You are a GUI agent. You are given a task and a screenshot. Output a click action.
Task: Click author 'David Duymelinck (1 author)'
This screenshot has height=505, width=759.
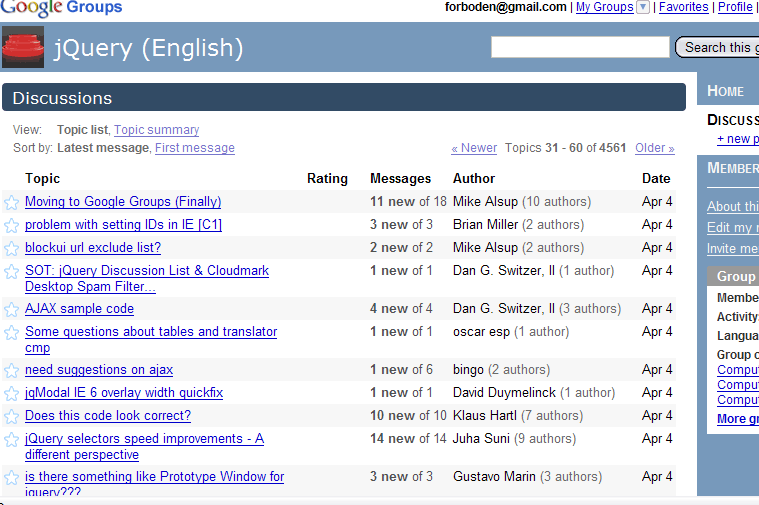point(534,393)
